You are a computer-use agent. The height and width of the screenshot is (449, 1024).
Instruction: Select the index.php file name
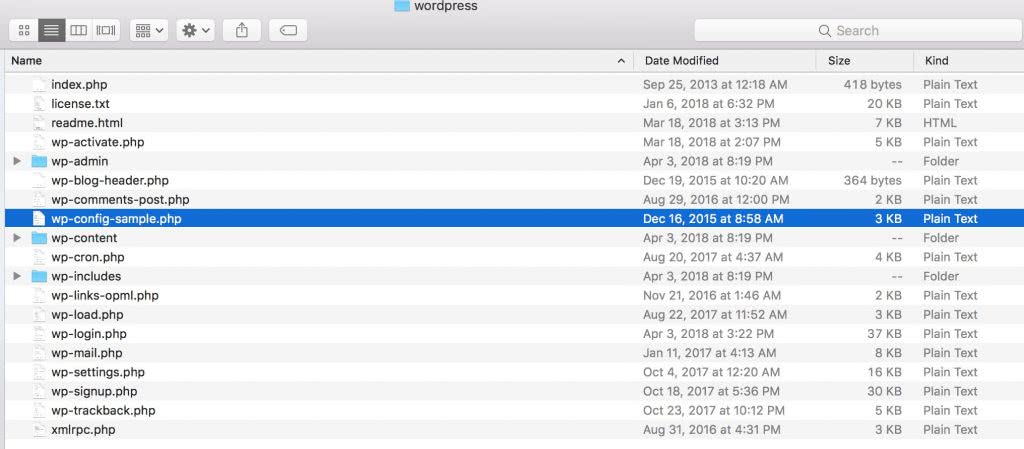(79, 84)
